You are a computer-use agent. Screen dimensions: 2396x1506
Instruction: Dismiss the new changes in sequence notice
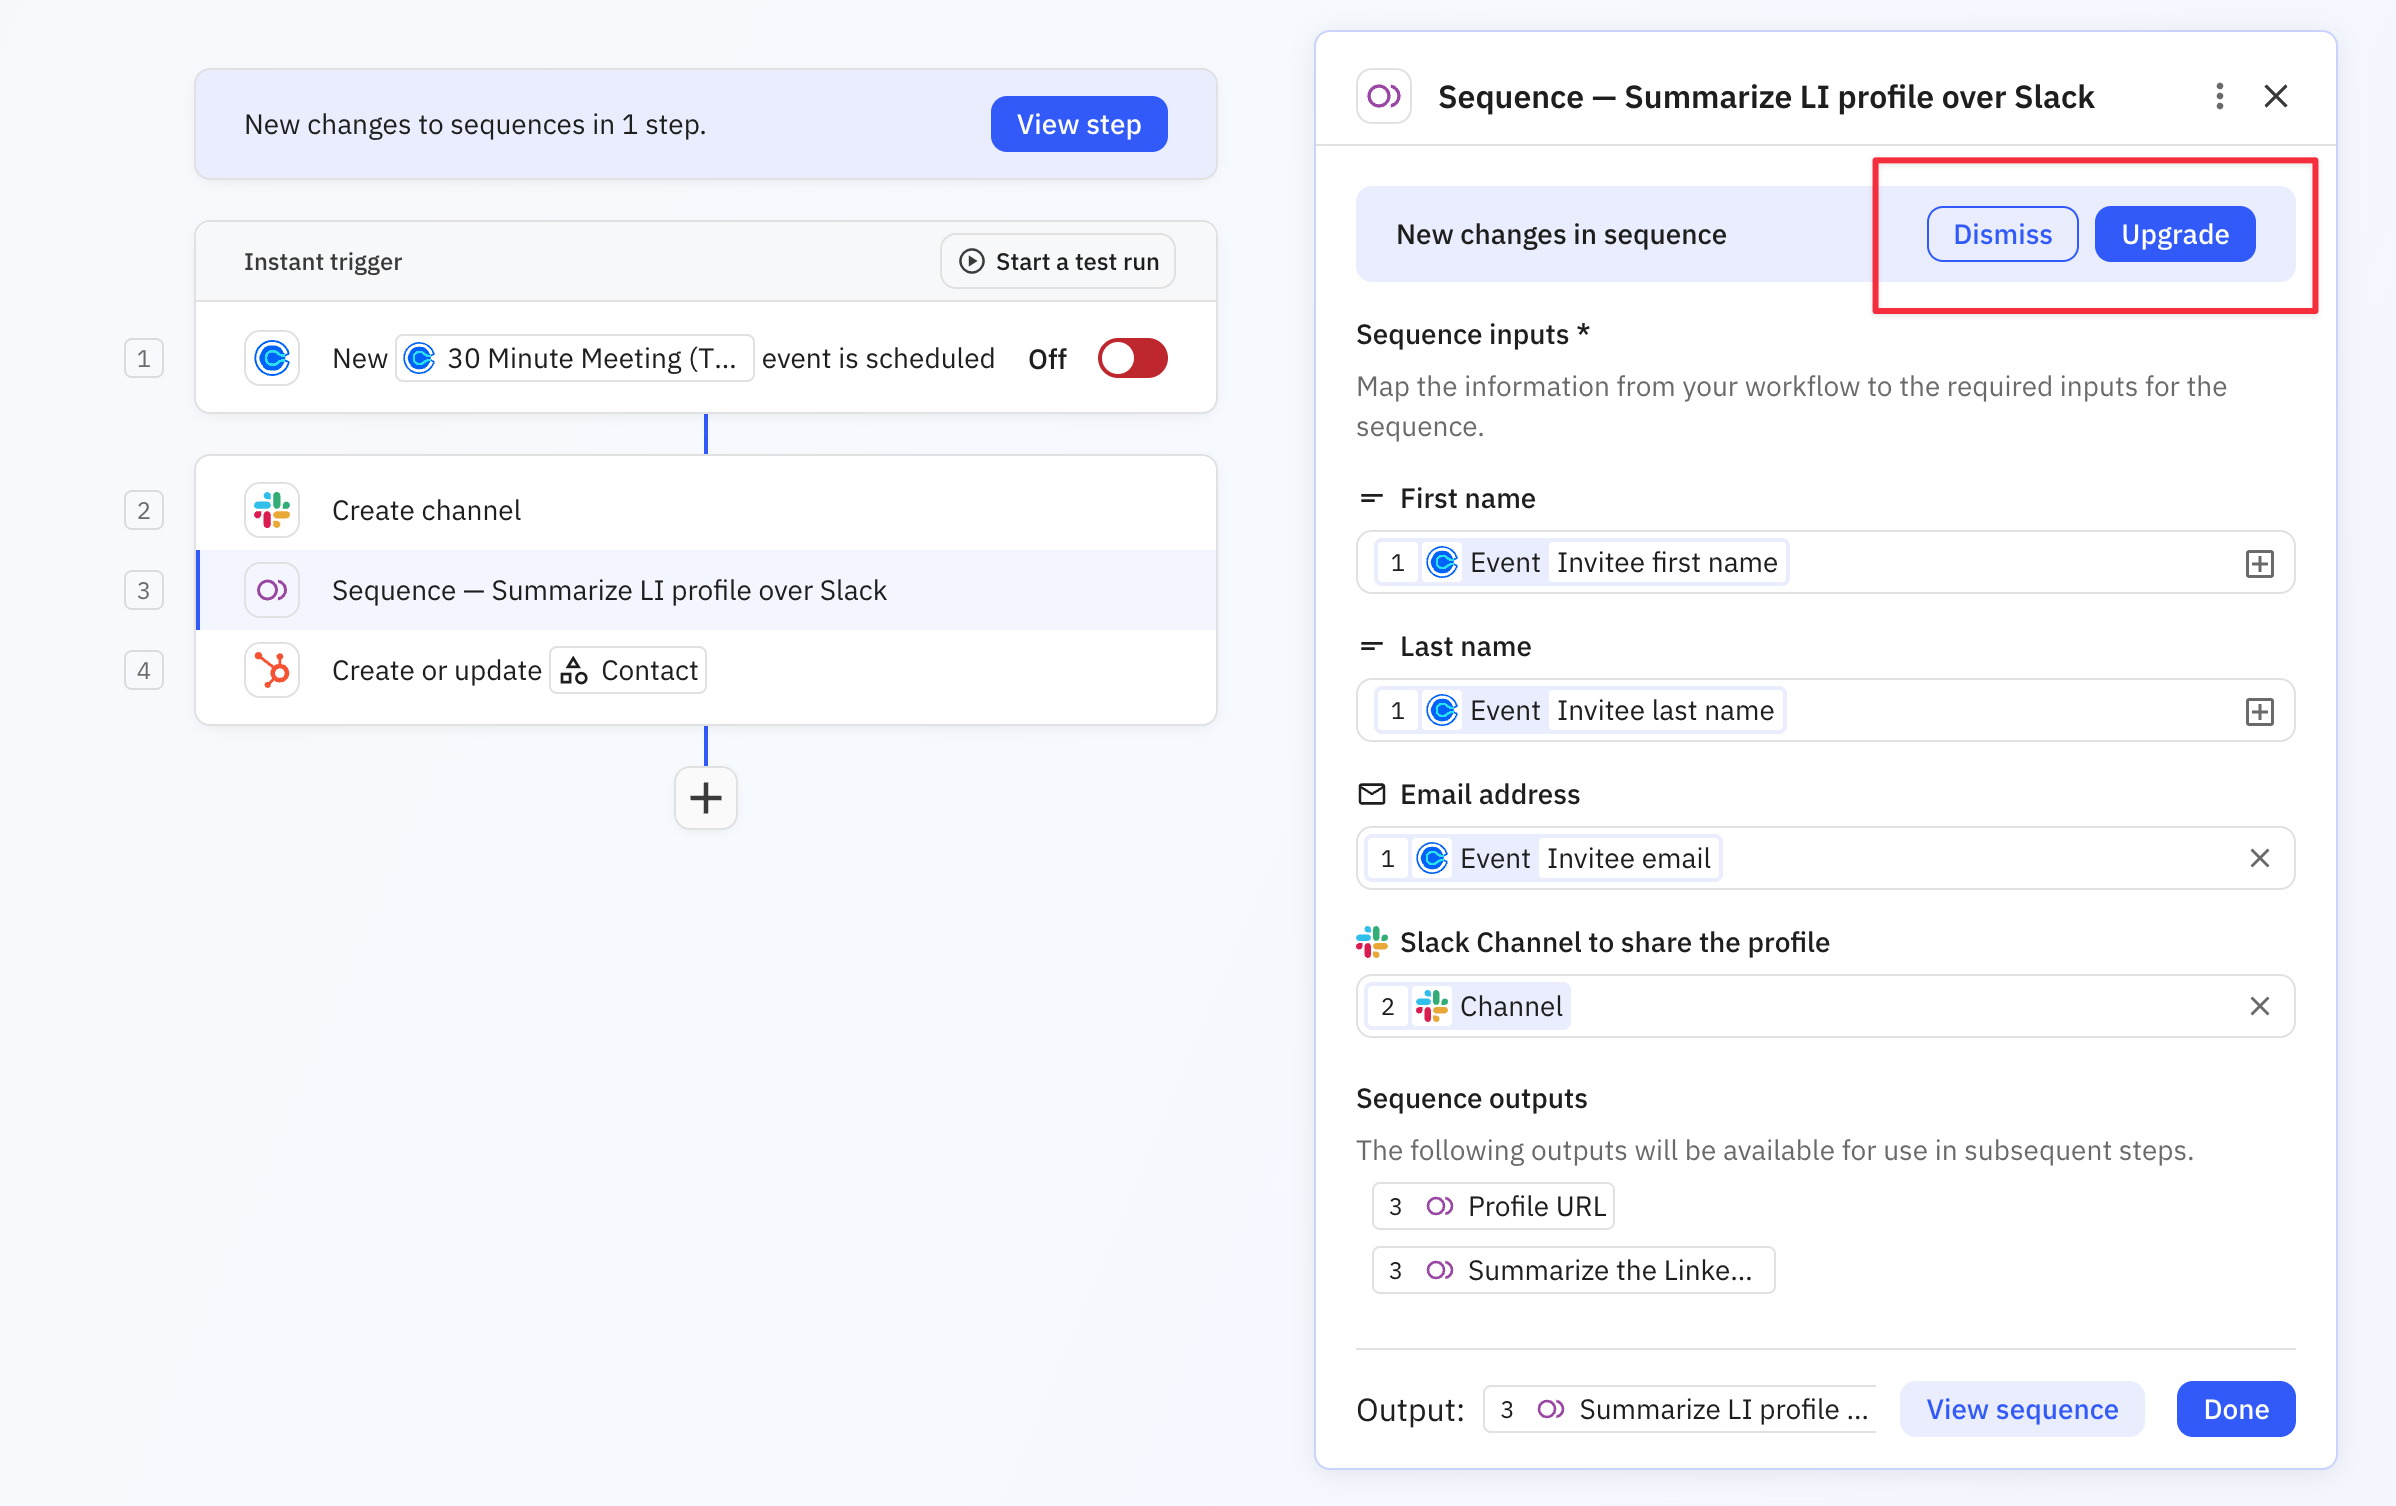pos(2001,233)
